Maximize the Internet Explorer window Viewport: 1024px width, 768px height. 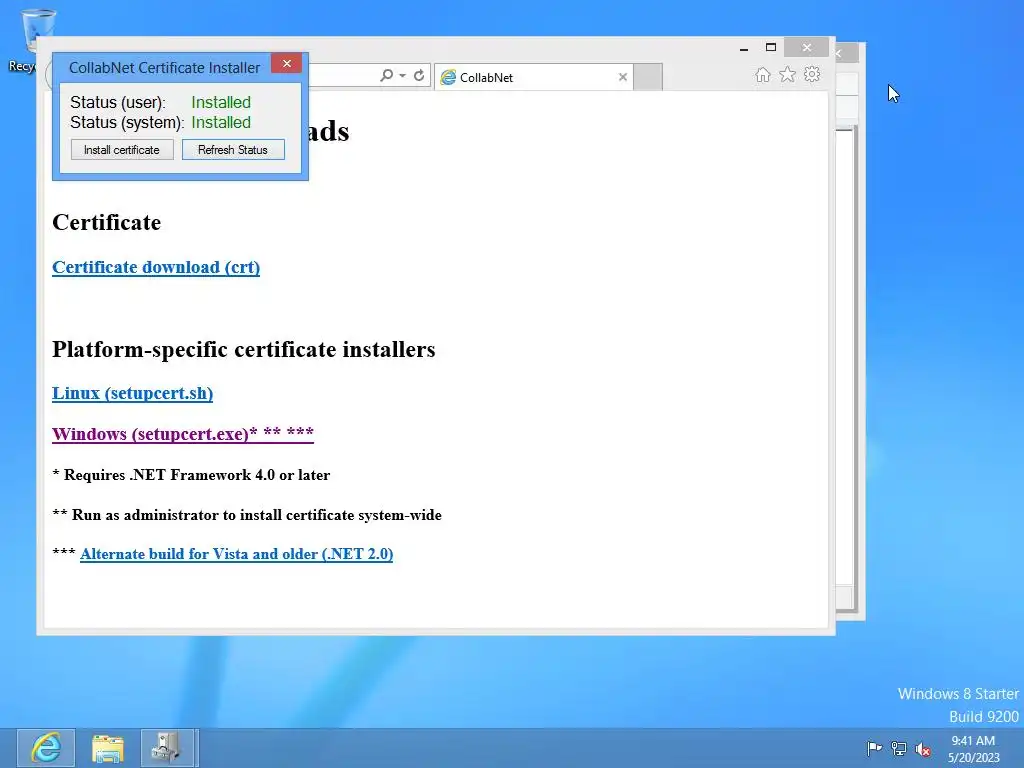[x=771, y=48]
